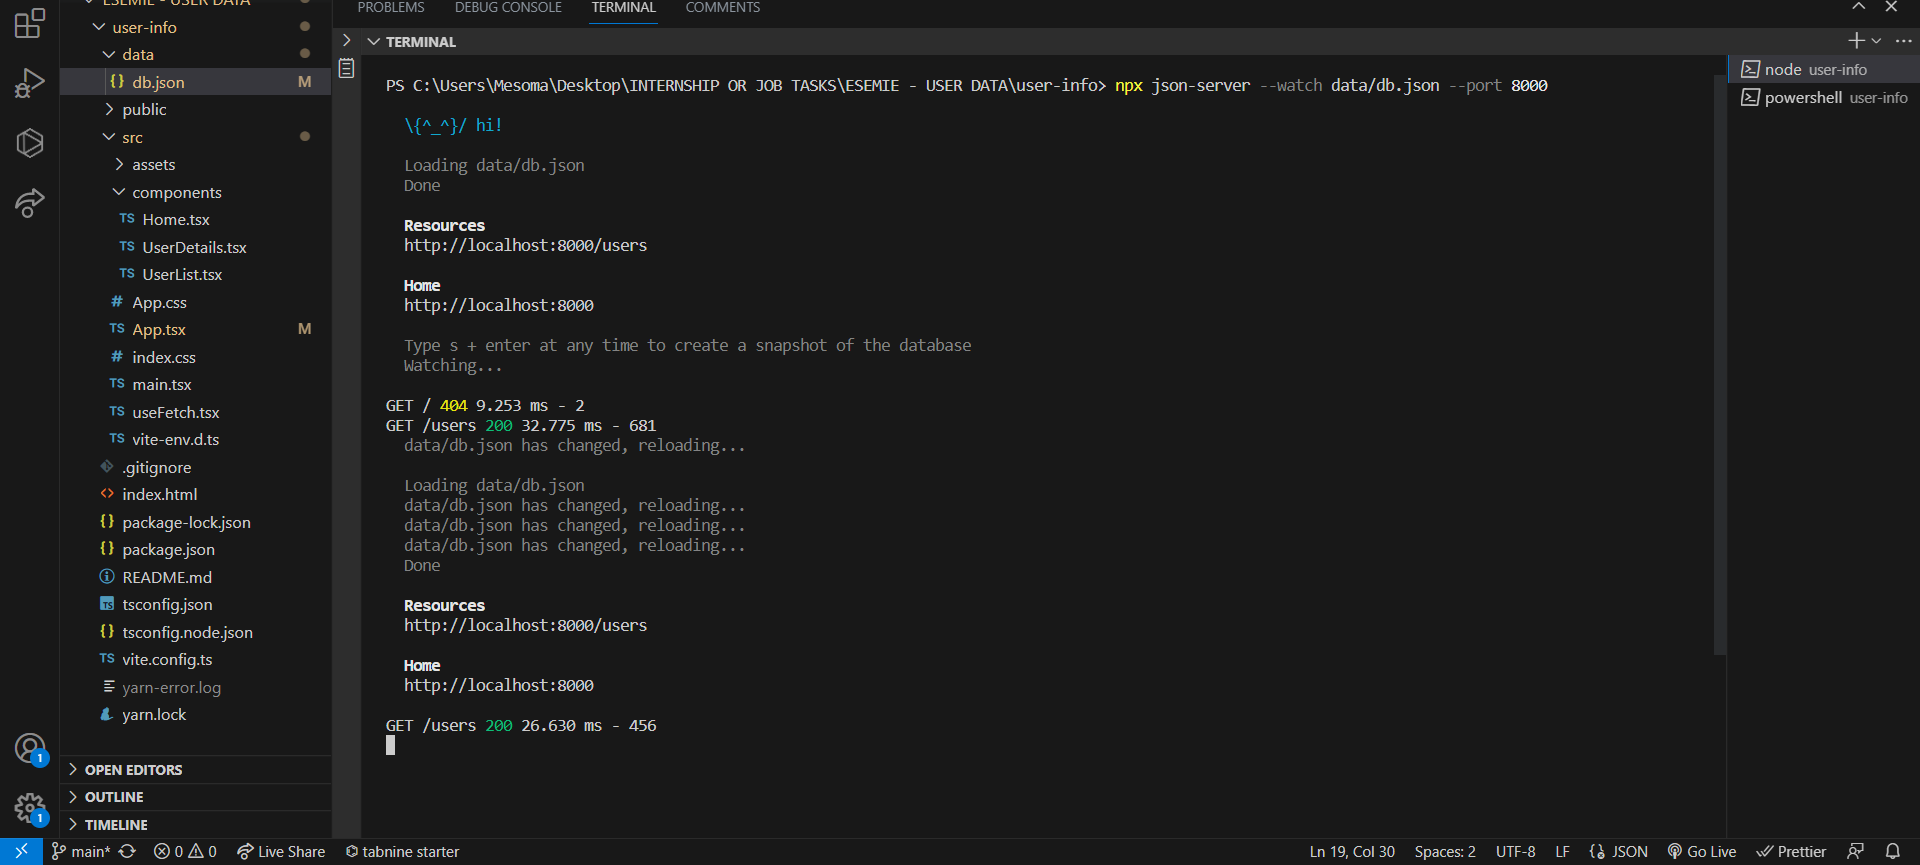Viewport: 1920px width, 865px height.
Task: Open the notifications bell in status bar
Action: (x=1892, y=851)
